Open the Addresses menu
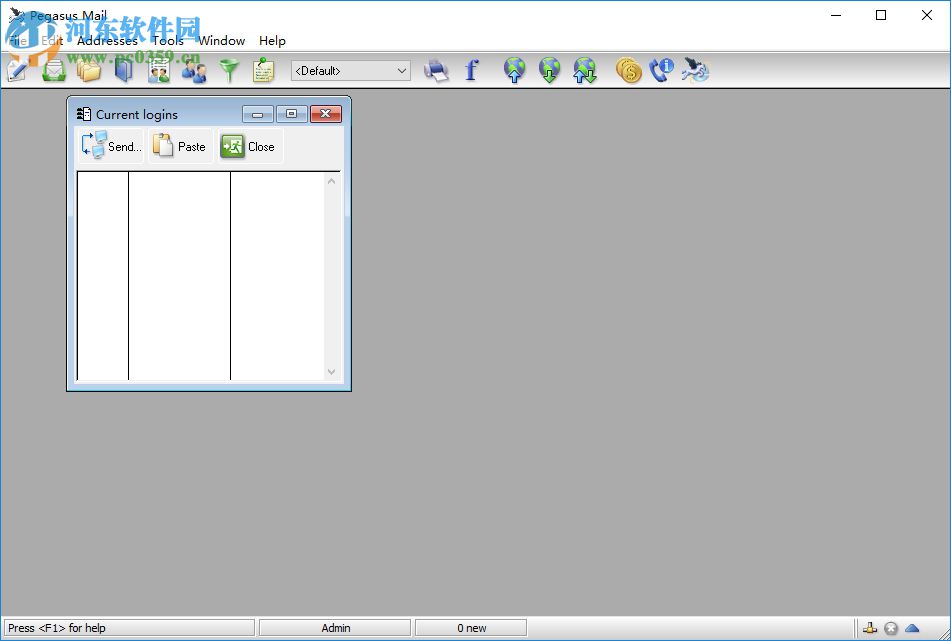The width and height of the screenshot is (951, 641). pos(107,41)
